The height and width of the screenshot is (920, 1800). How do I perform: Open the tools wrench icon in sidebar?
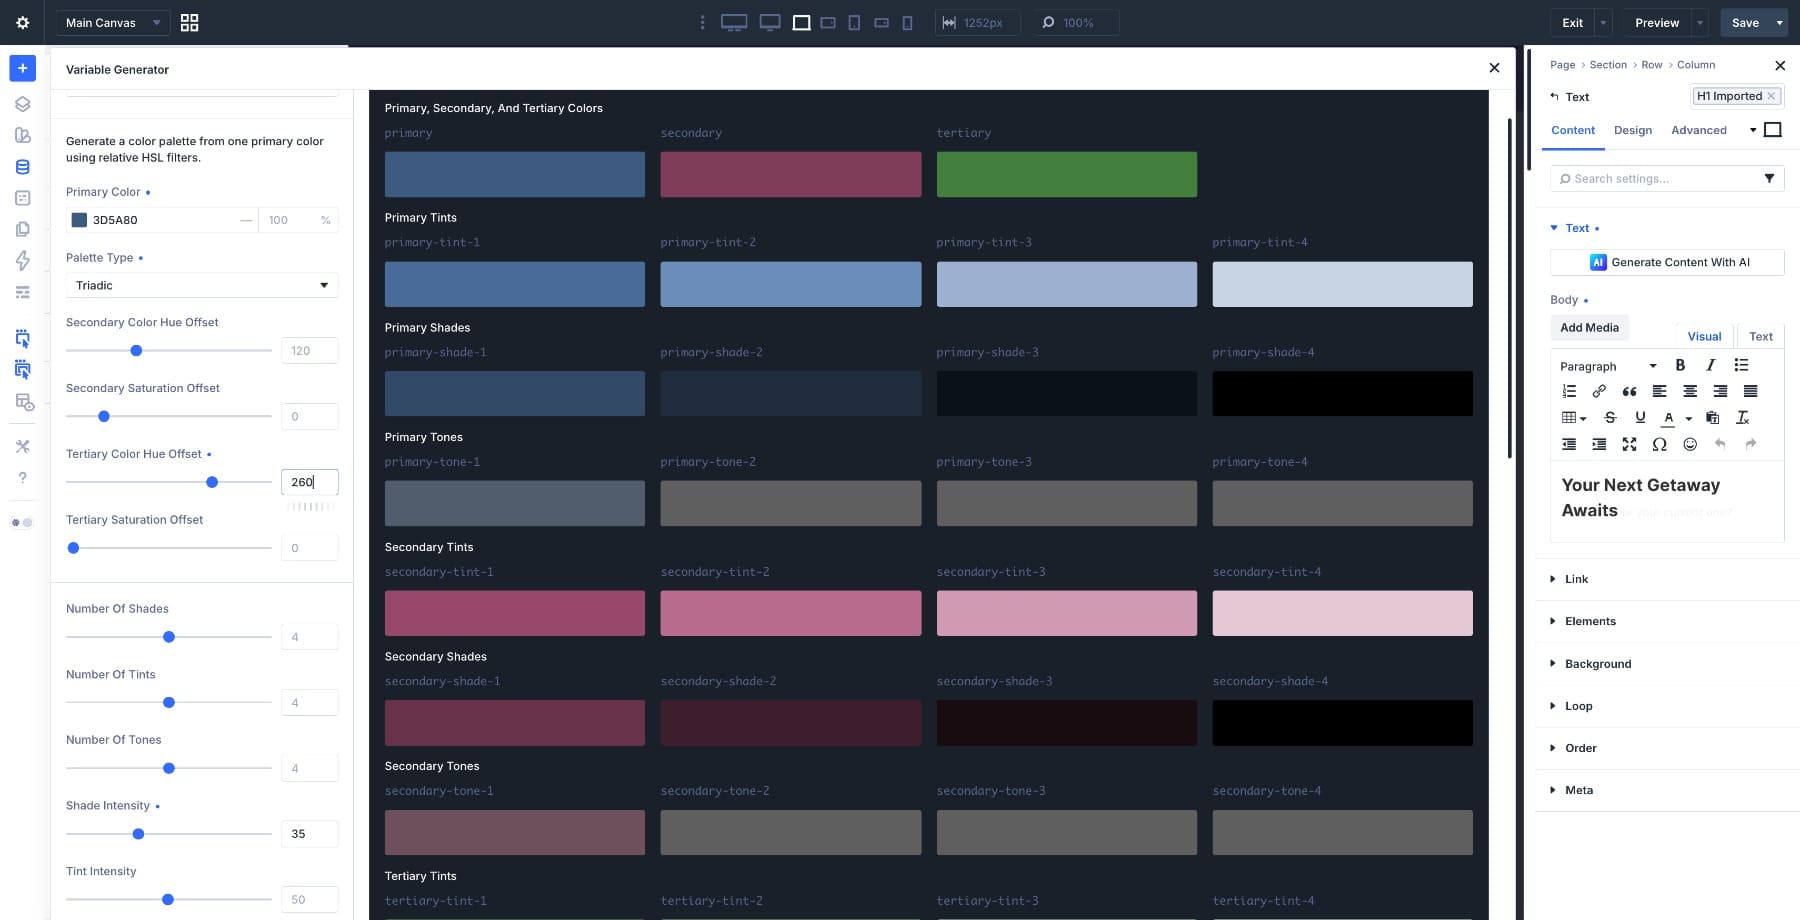(22, 446)
